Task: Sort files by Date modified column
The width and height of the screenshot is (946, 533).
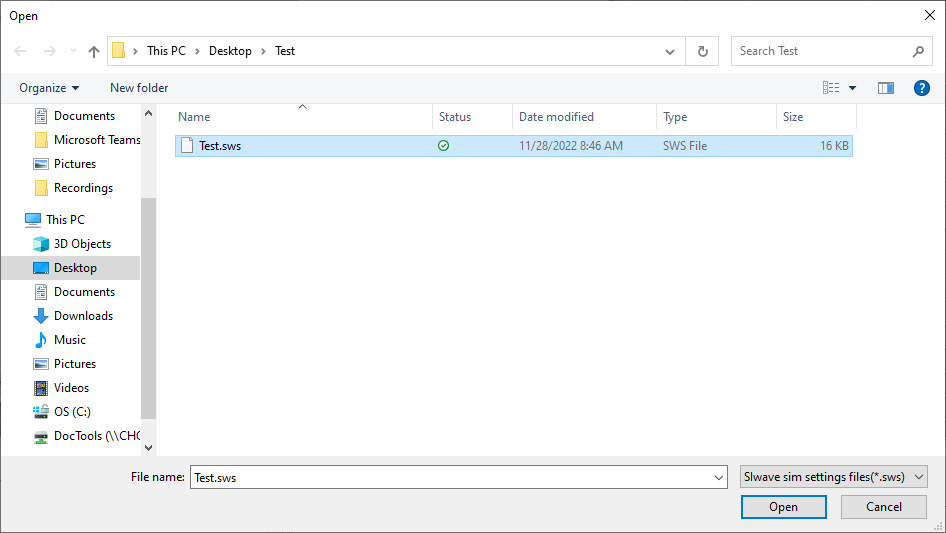Action: point(556,117)
